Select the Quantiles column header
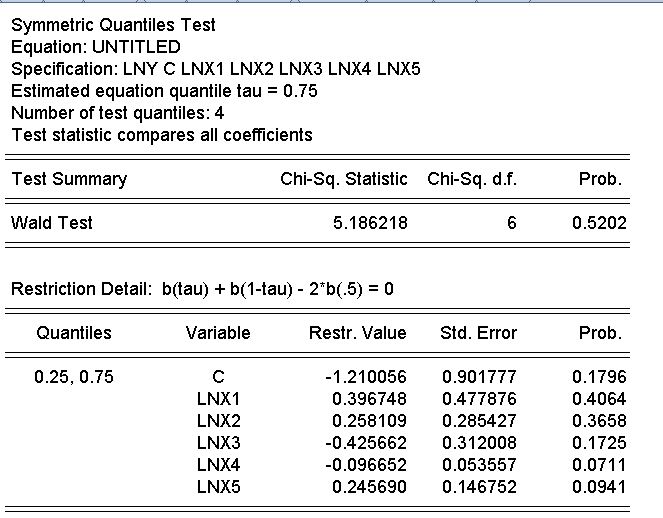Image resolution: width=663 pixels, height=518 pixels. pyautogui.click(x=74, y=333)
